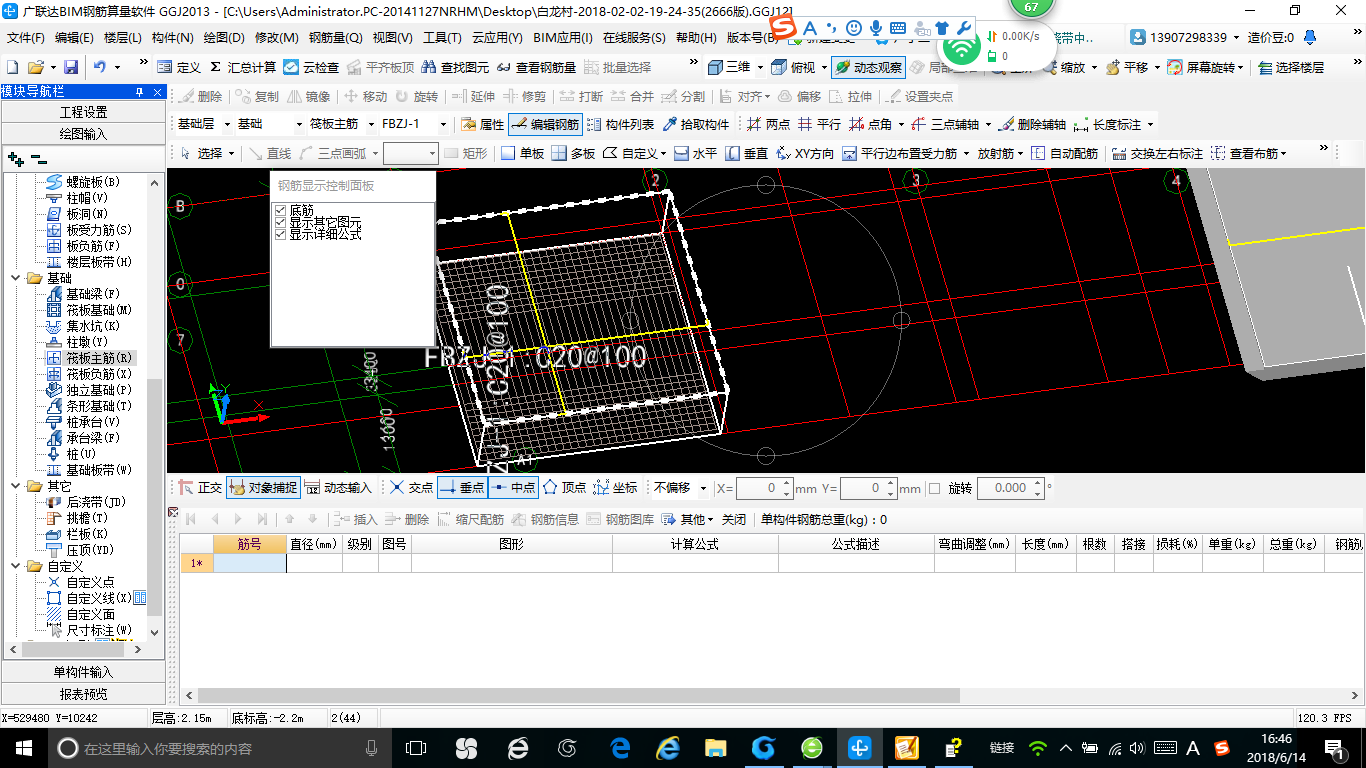Click the 汇总计算 summary calculation button
Screen dimensions: 1366x768
click(243, 67)
